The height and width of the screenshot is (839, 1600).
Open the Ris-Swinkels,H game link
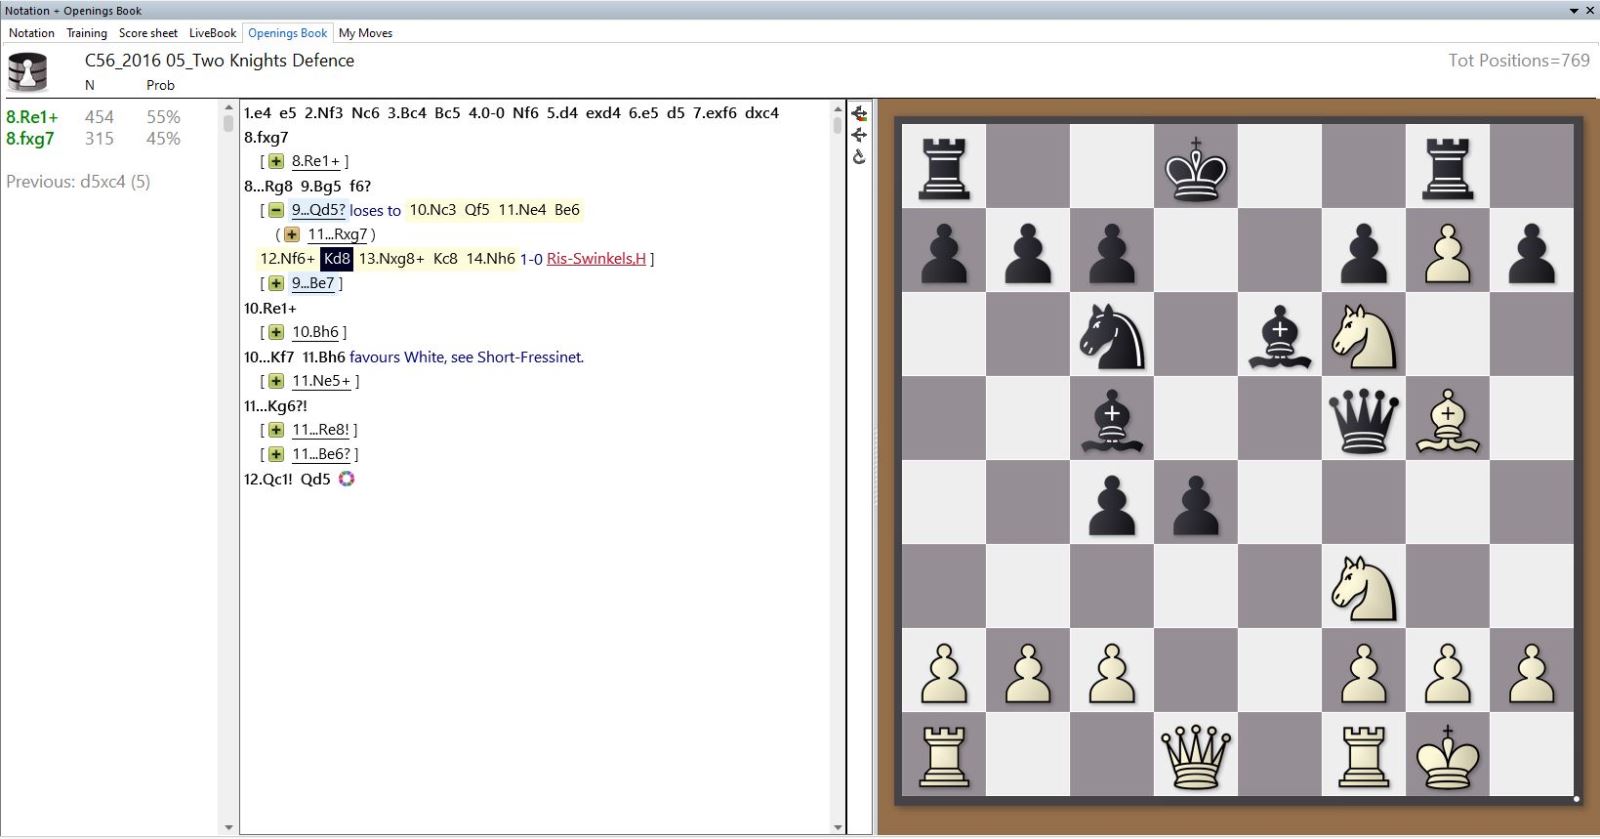point(596,259)
